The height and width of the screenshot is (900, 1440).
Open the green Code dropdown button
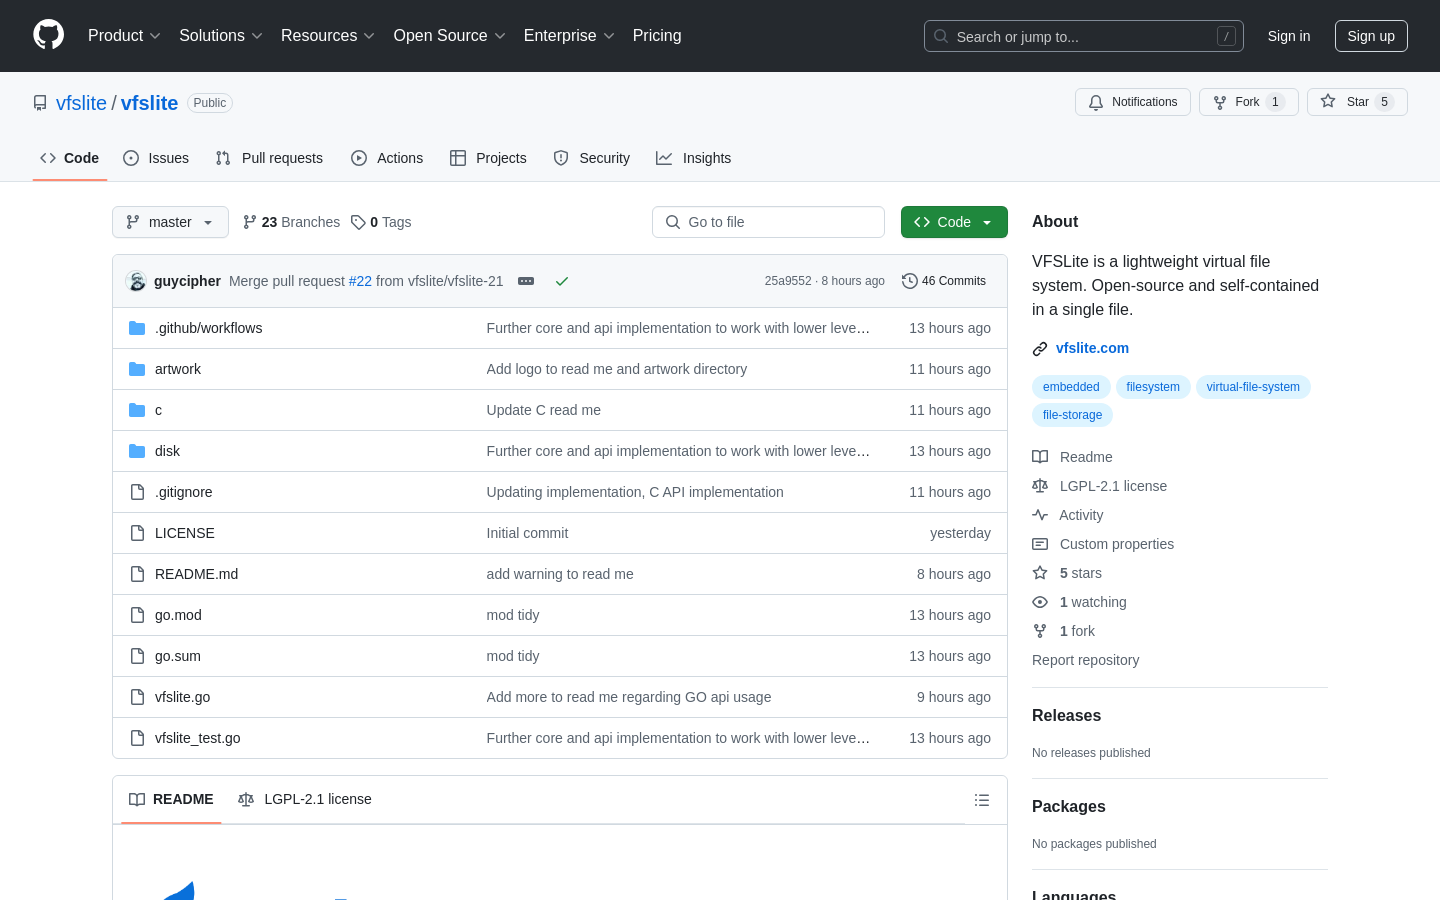click(954, 222)
